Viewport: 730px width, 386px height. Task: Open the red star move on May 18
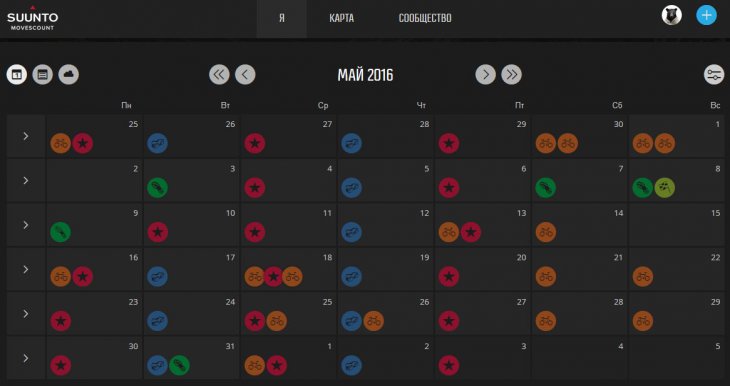point(274,277)
